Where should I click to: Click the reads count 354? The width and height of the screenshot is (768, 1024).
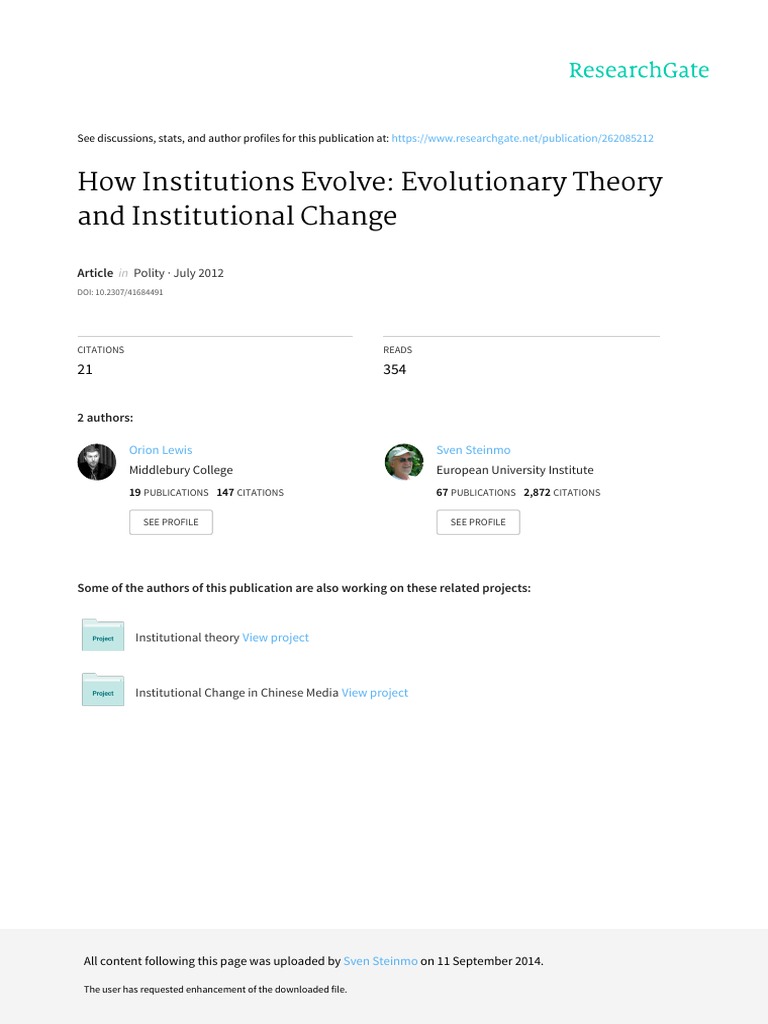coord(395,369)
